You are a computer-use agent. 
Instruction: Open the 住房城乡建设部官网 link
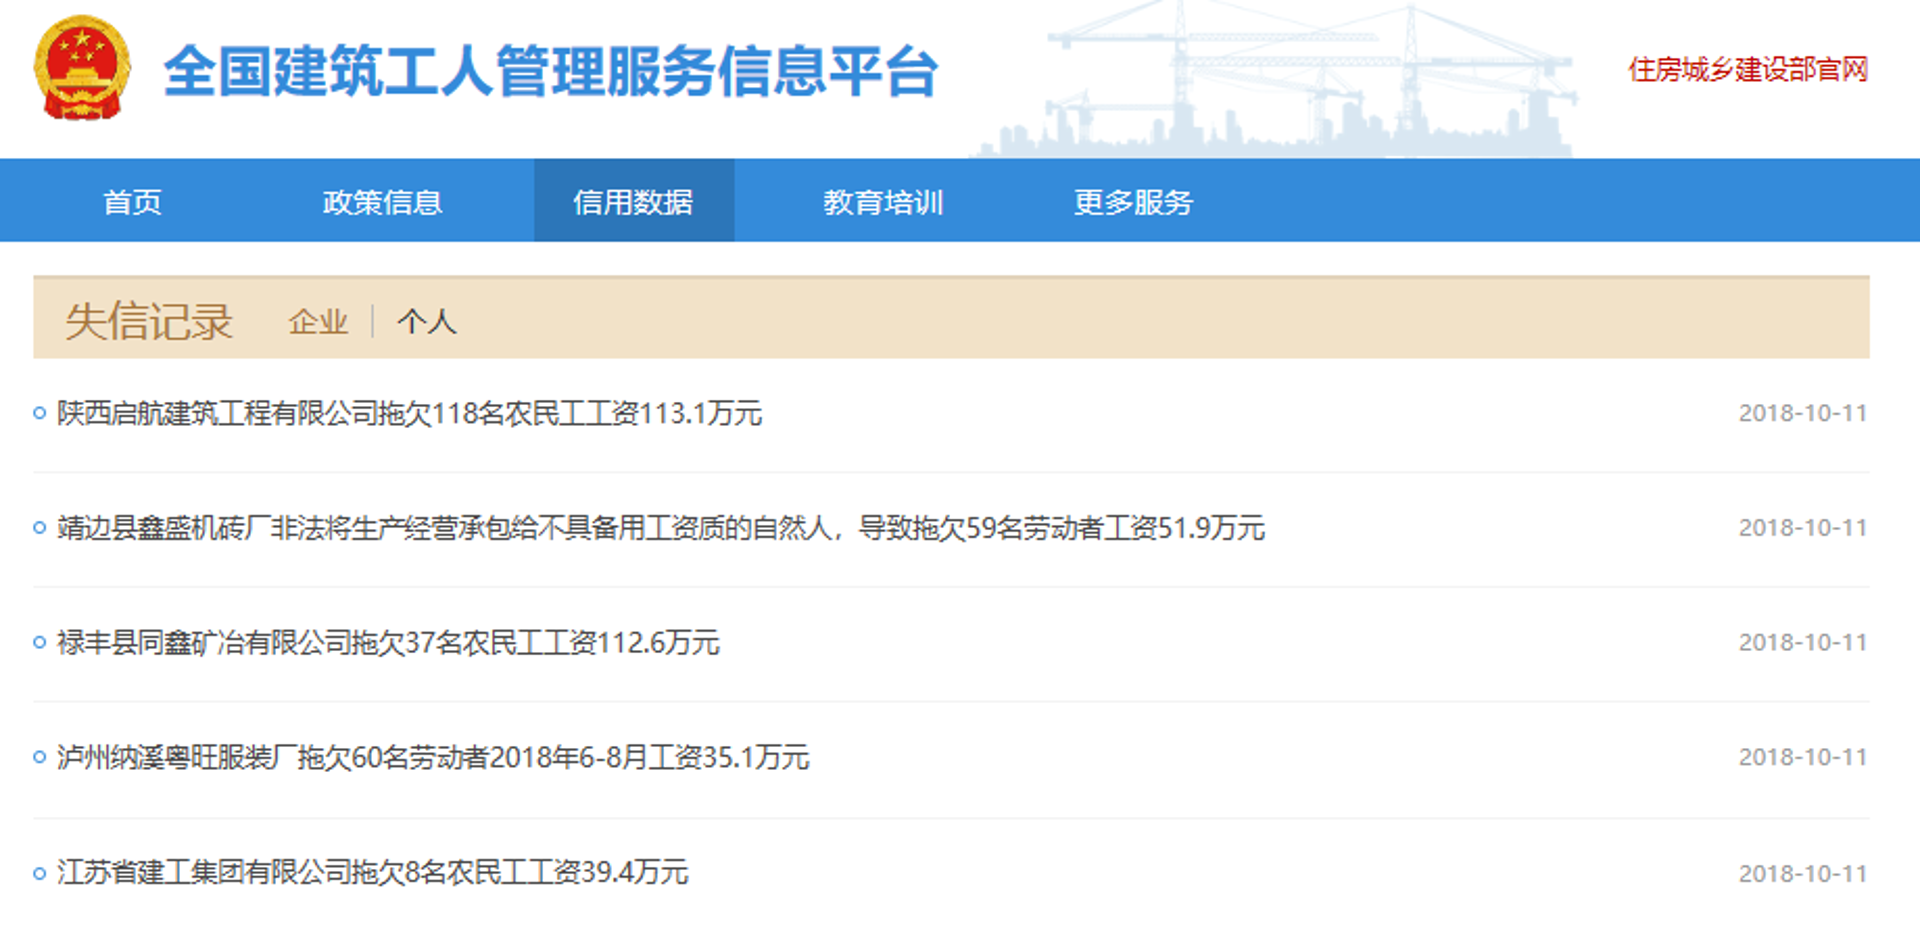1748,69
